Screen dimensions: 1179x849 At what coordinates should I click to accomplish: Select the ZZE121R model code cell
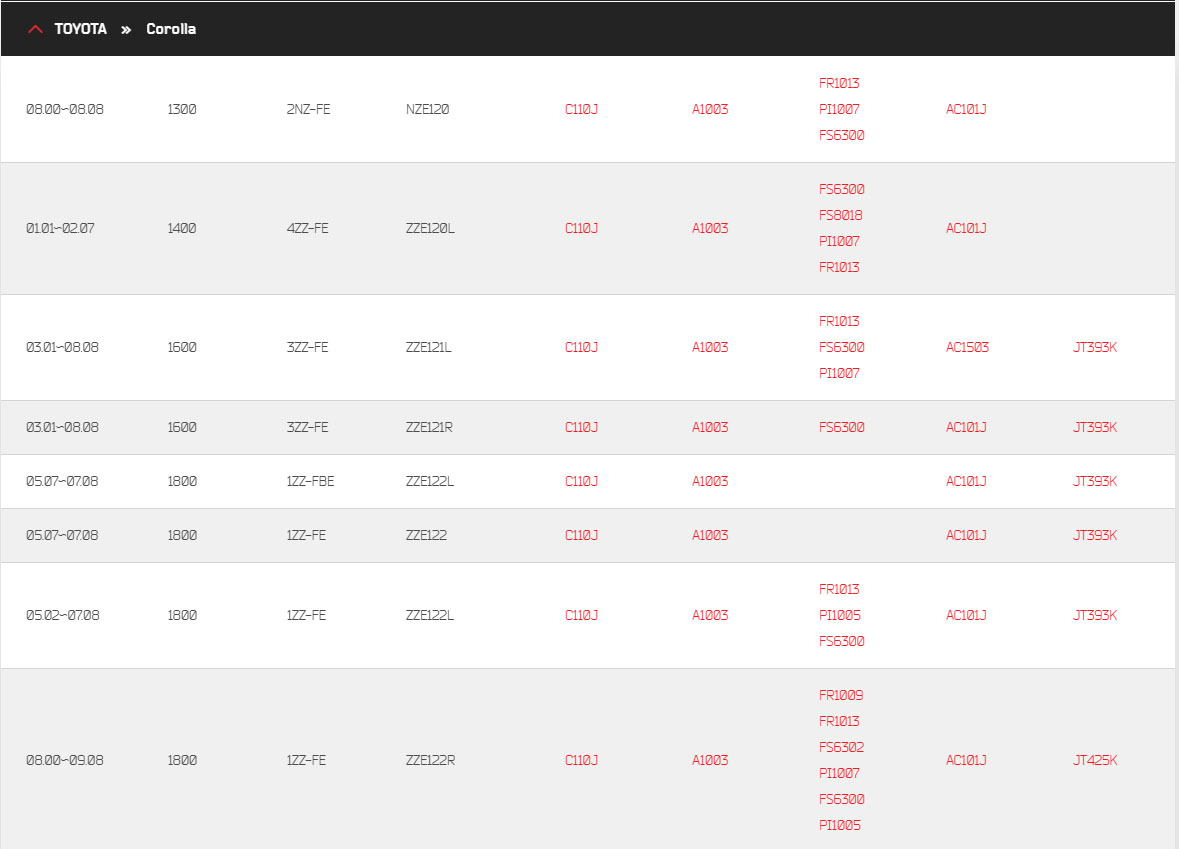point(429,428)
